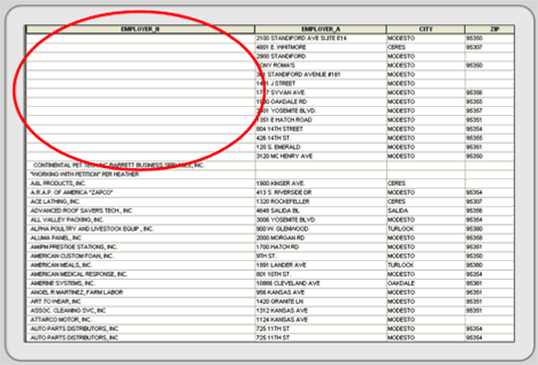Select CERES in the 4801 E. WHITMORE row

tap(425, 47)
